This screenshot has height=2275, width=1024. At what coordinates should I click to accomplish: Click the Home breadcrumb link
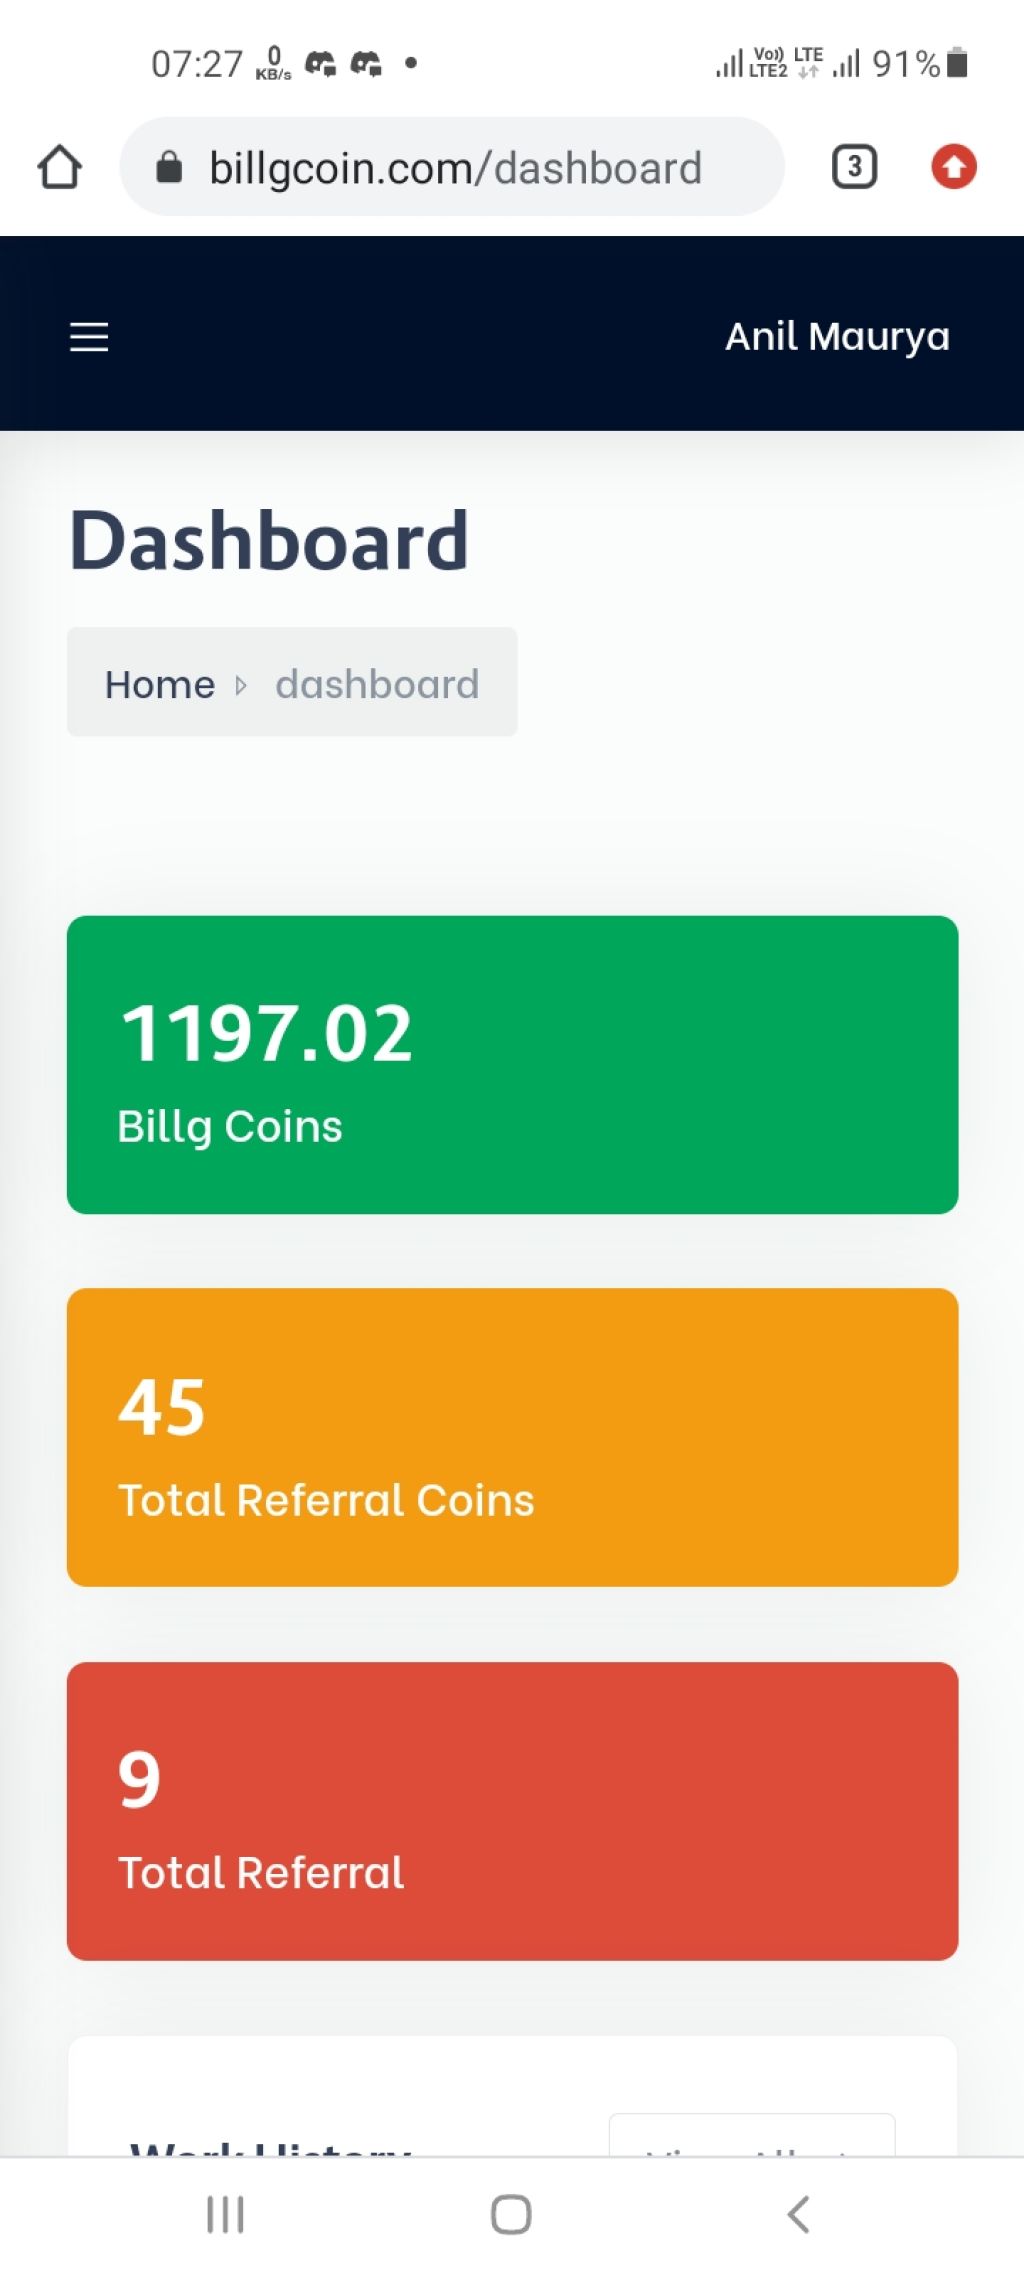pyautogui.click(x=160, y=685)
